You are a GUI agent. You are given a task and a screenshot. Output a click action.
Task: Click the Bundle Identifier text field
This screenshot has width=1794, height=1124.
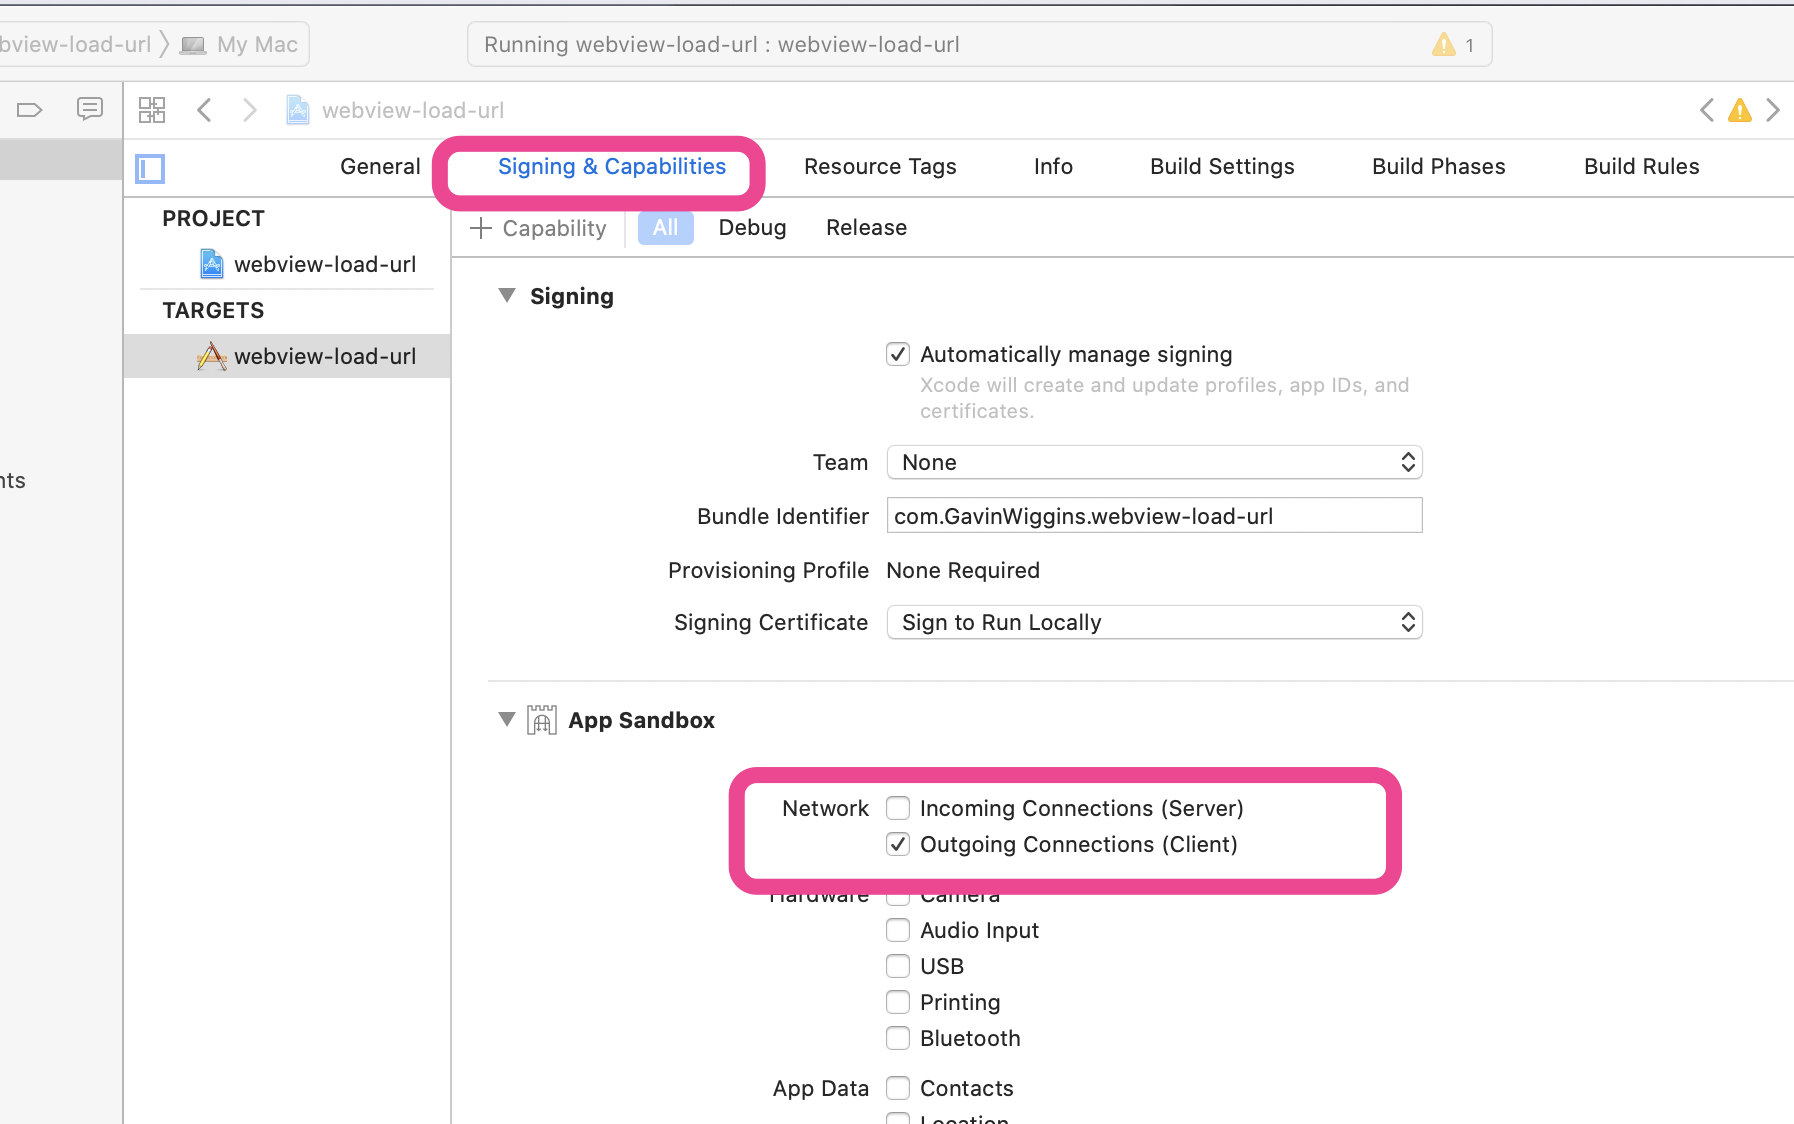pyautogui.click(x=1154, y=516)
